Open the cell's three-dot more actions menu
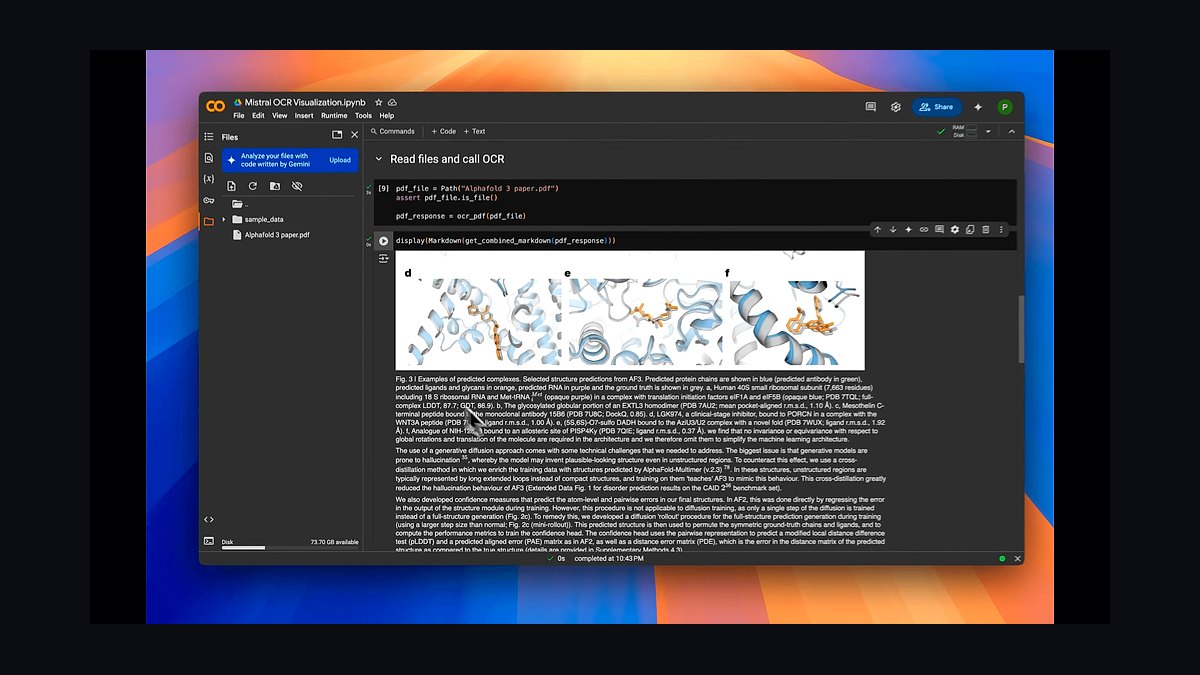 [x=1001, y=230]
